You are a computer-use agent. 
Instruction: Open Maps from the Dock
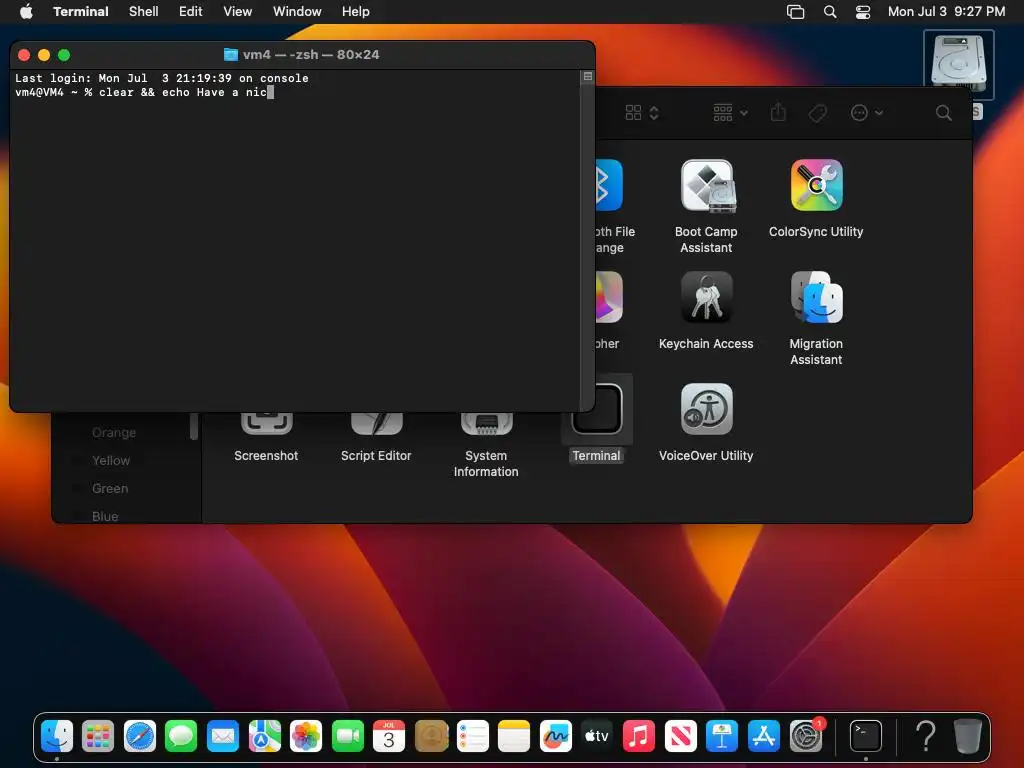coord(264,736)
